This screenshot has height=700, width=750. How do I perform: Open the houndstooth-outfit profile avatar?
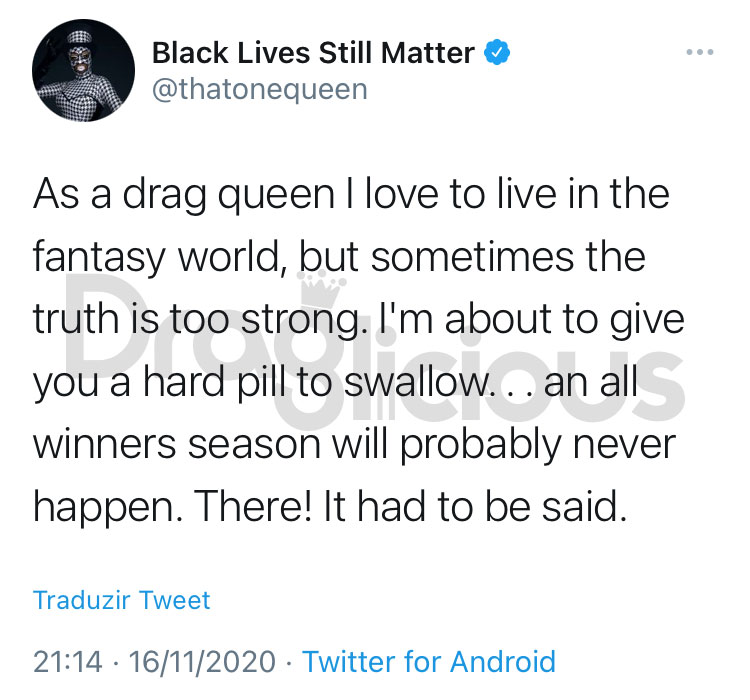point(83,71)
